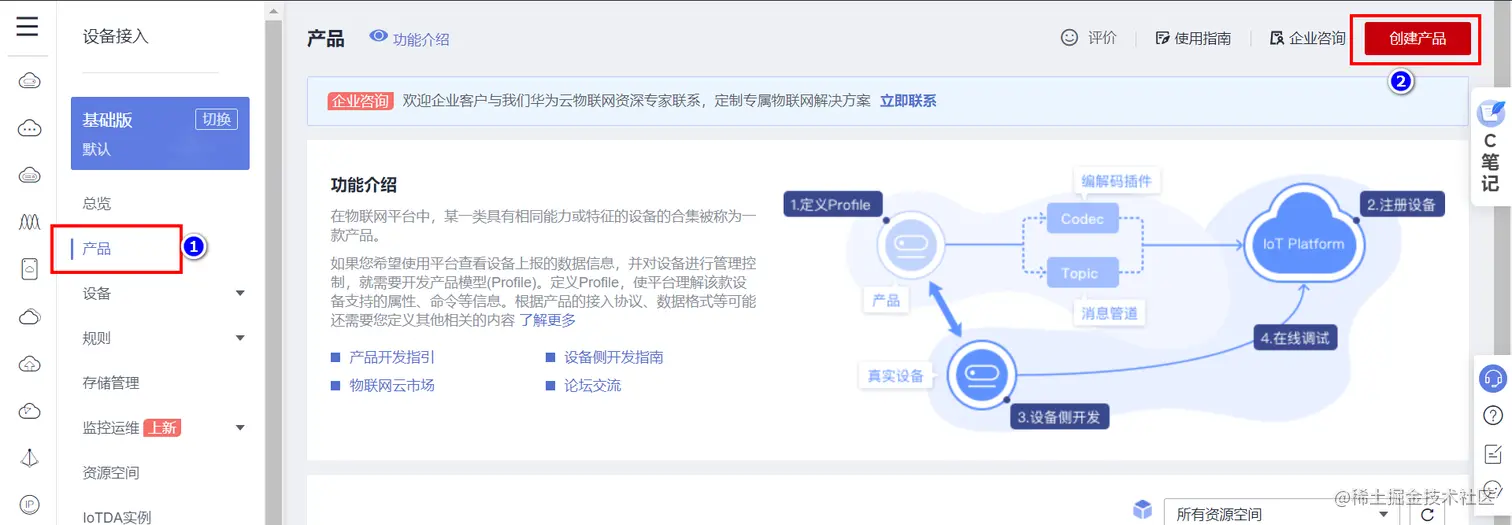The height and width of the screenshot is (525, 1512).
Task: Open the hamburger menu icon
Action: tap(27, 26)
